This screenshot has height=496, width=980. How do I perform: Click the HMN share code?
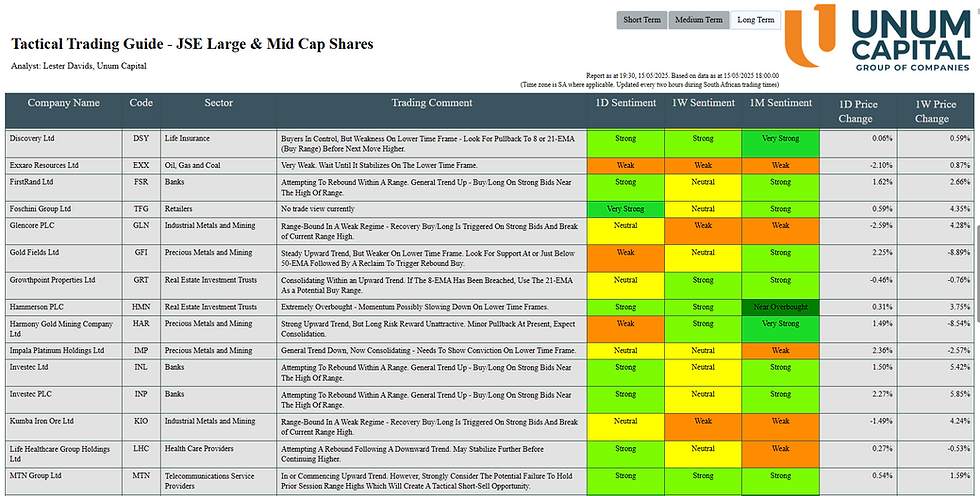[141, 307]
